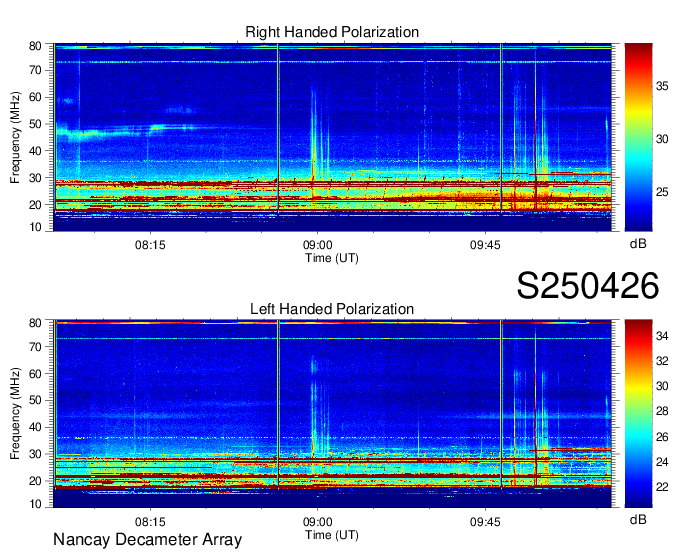Click inside the Right Handed Polarization spectrogram
The width and height of the screenshot is (680, 552).
332,137
